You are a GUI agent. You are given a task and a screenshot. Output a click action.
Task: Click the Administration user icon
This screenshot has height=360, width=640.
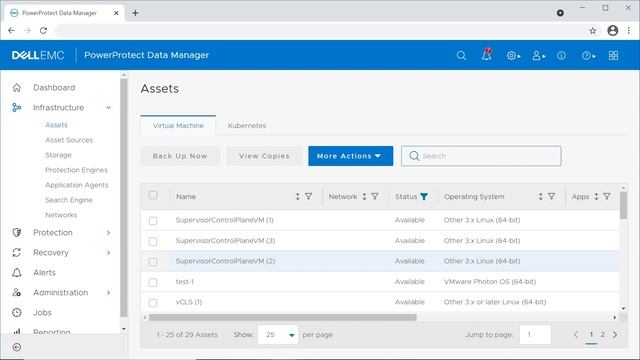[x=17, y=292]
